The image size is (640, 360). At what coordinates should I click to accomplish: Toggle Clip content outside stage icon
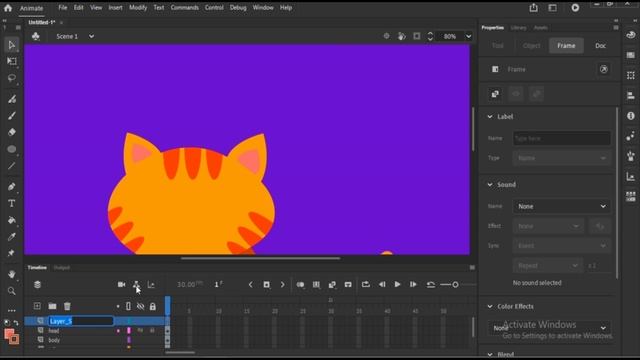pyautogui.click(x=416, y=36)
